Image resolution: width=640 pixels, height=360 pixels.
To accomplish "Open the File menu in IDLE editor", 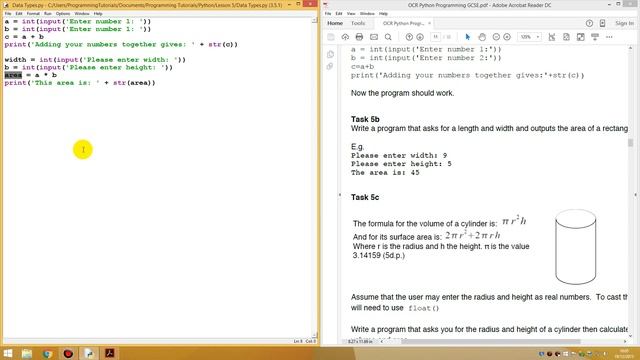I will (8, 13).
